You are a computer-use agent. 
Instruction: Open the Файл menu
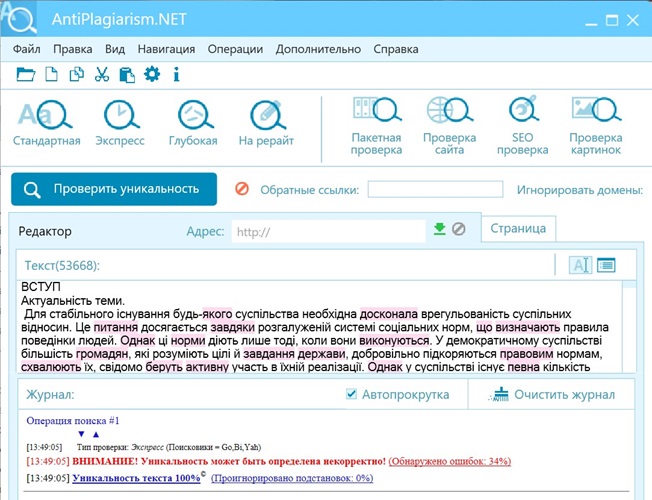pos(27,49)
